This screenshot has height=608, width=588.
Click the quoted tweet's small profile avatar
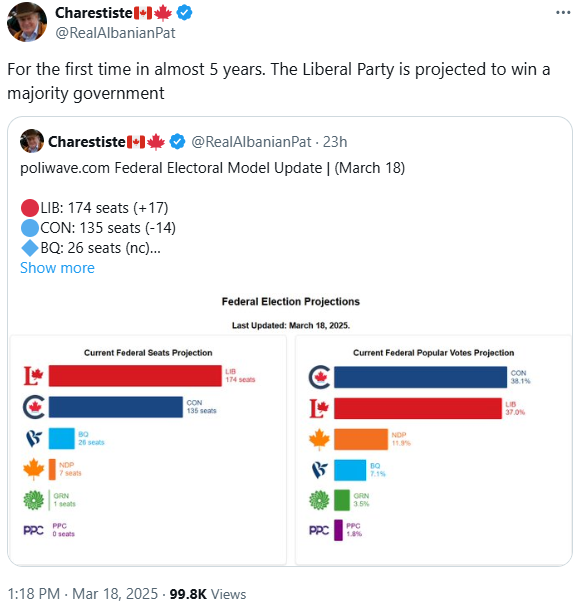click(32, 141)
